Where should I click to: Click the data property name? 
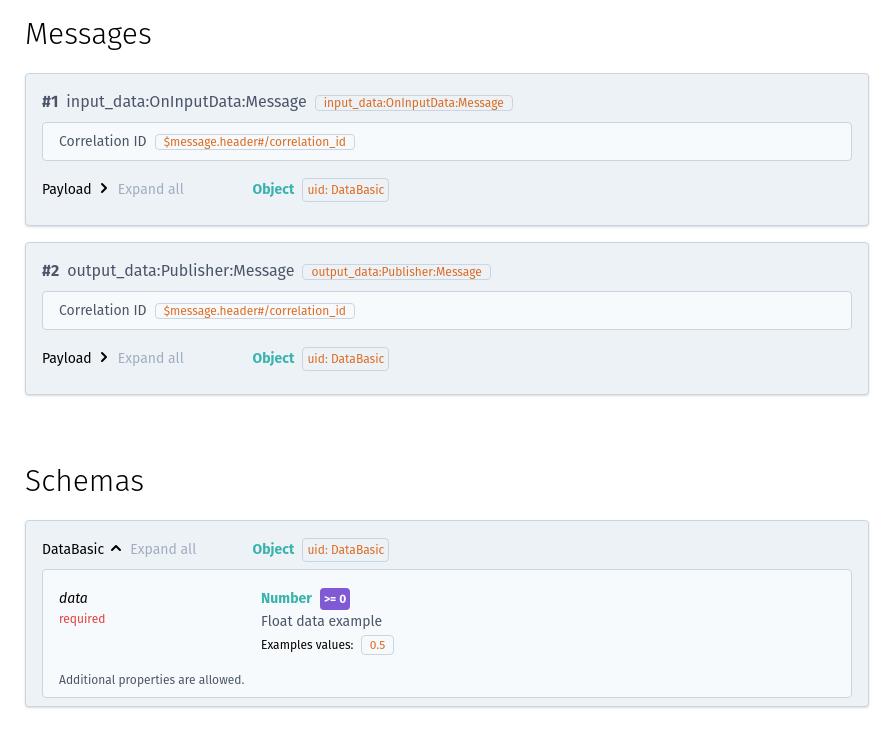coord(73,598)
